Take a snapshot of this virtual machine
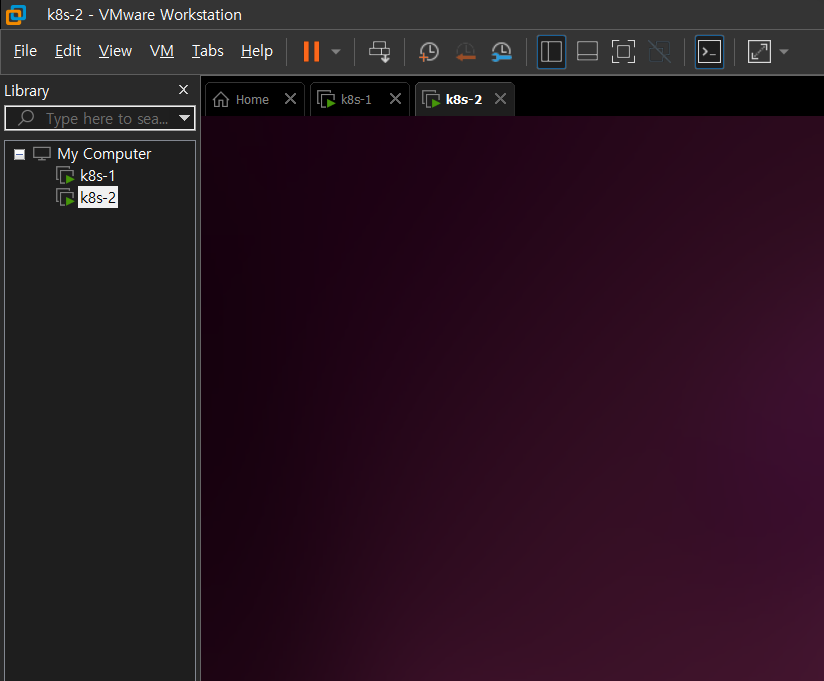The image size is (824, 681). click(x=428, y=51)
